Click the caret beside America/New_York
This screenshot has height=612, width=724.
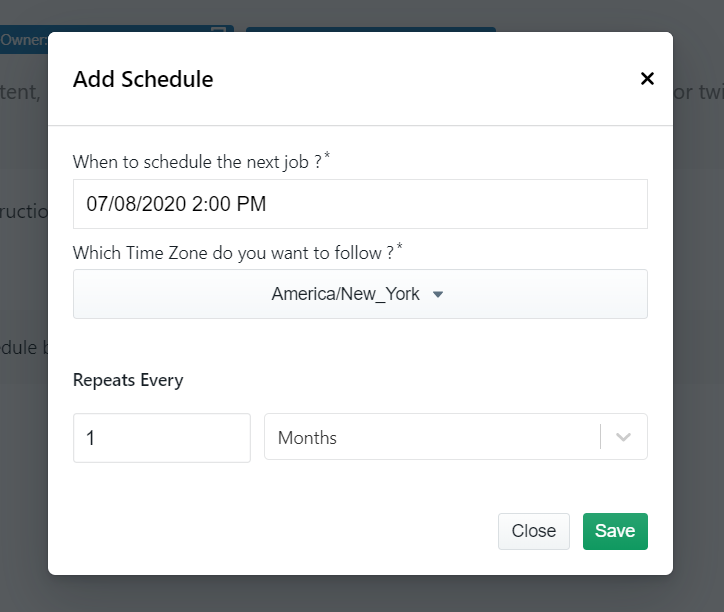click(x=438, y=294)
